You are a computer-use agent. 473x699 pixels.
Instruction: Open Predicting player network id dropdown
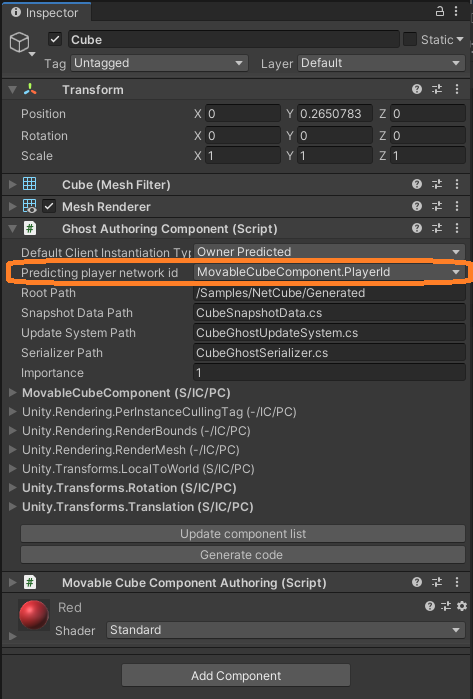tap(329, 272)
